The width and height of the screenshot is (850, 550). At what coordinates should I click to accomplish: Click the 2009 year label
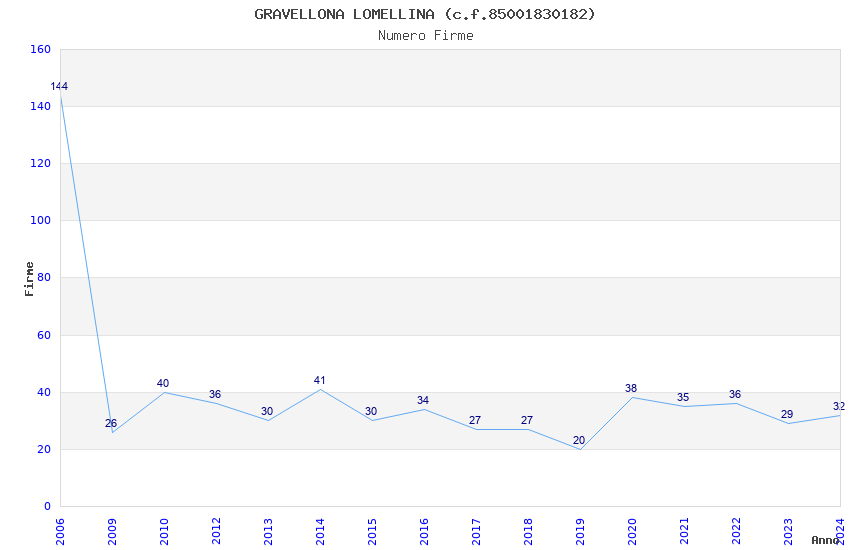tap(112, 532)
